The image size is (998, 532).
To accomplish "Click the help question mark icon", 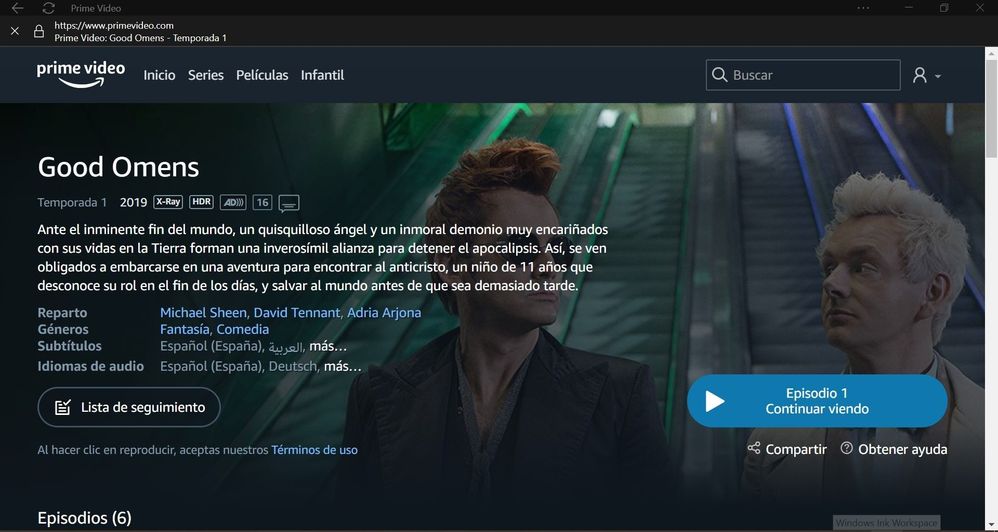I will pyautogui.click(x=847, y=448).
